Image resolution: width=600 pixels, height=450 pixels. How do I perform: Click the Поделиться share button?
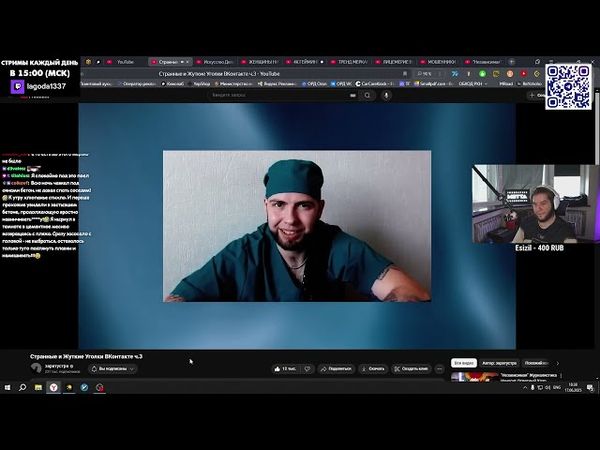[x=337, y=368]
